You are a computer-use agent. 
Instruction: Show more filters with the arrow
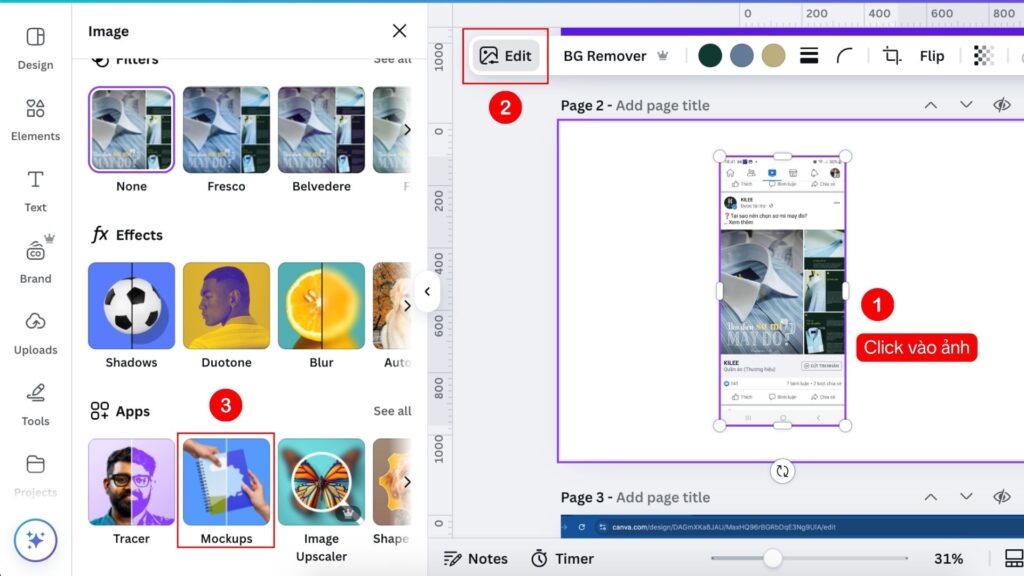click(x=407, y=130)
